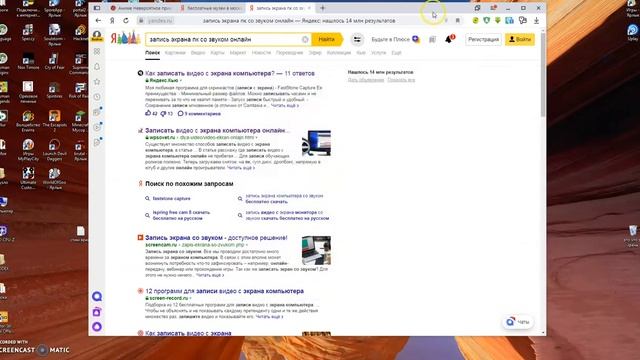Open Speccy desktop shortcut
This screenshot has width=640, height=360.
[x=28, y=33]
